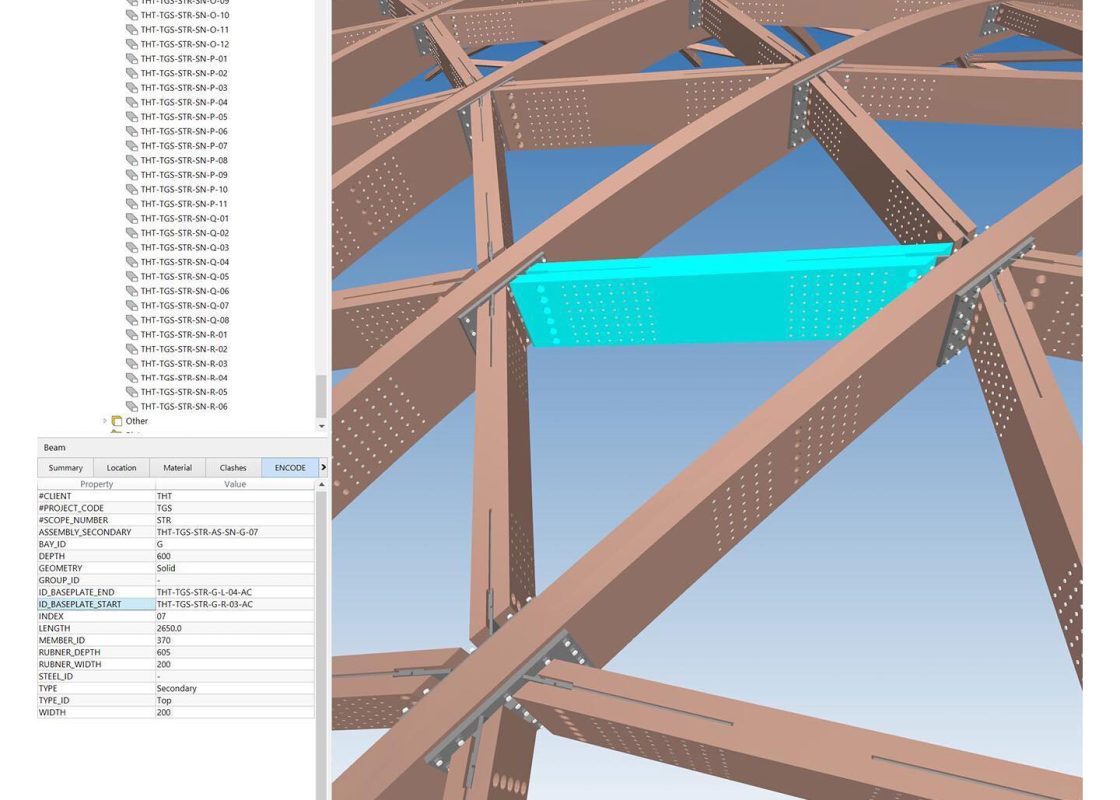Screen dimensions: 1120x800
Task: Click the beam icon beside THT-TGS-STR-SN-R-01
Action: (x=132, y=335)
